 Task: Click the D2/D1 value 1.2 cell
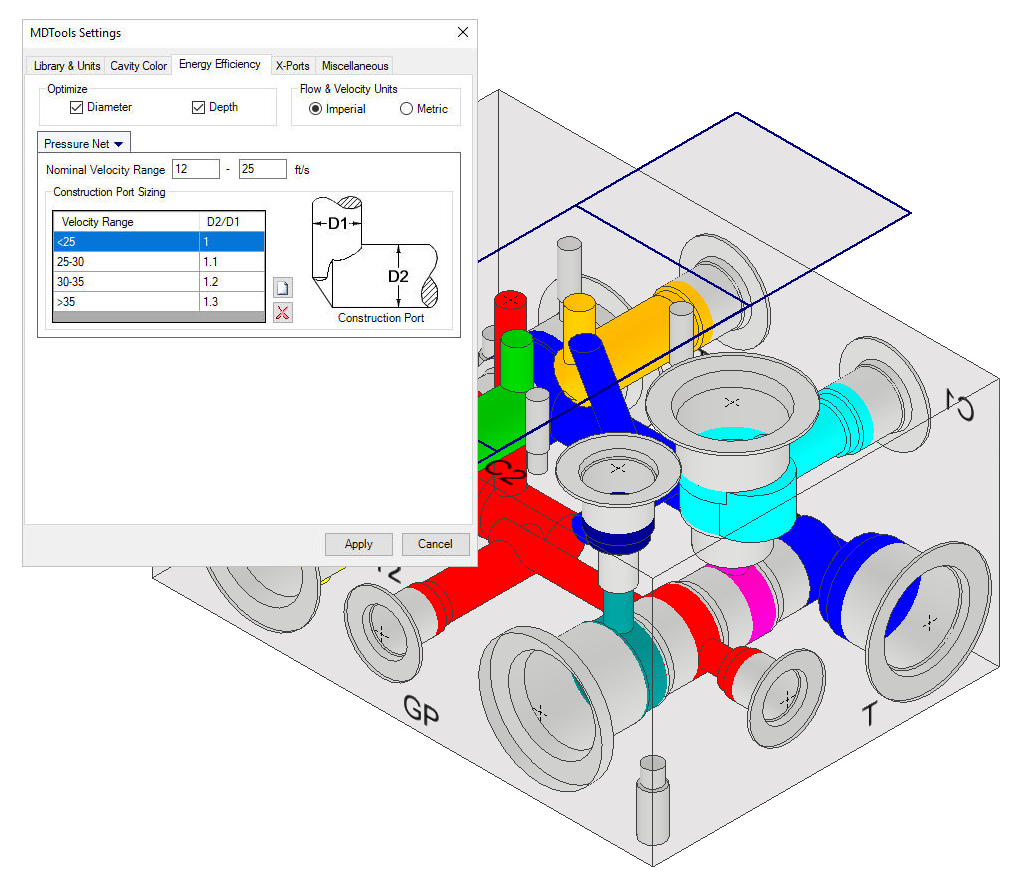click(x=232, y=282)
